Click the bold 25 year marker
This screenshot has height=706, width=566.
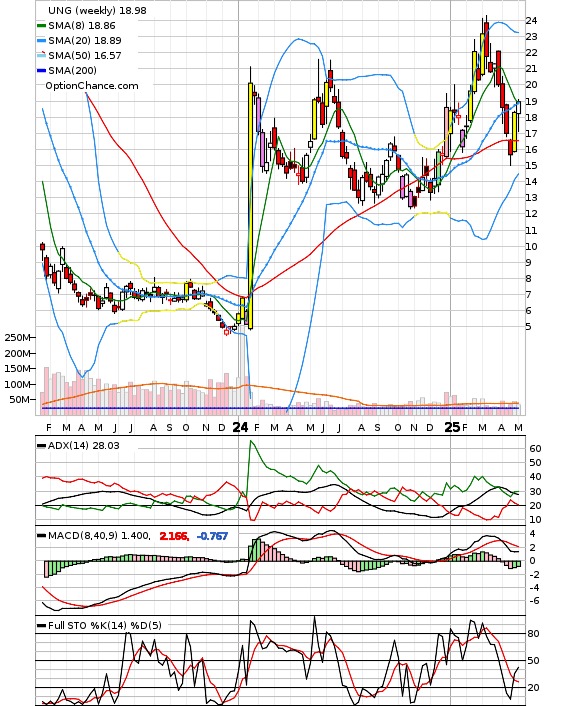(x=452, y=427)
